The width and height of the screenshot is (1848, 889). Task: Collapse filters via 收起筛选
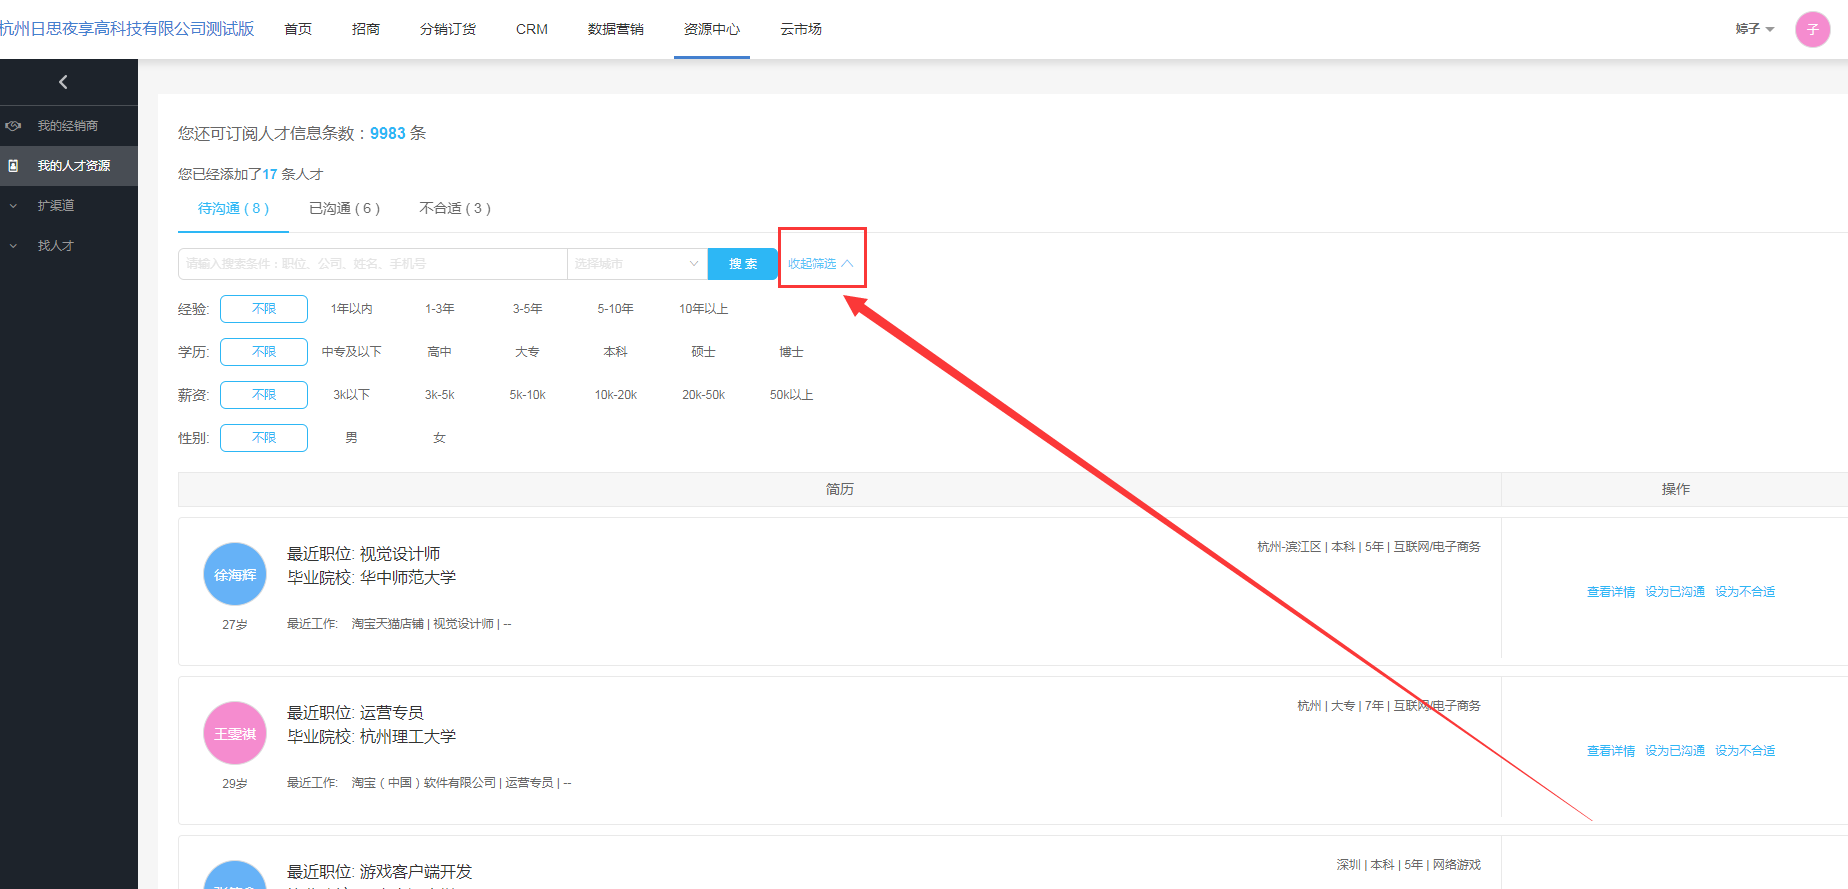[820, 264]
